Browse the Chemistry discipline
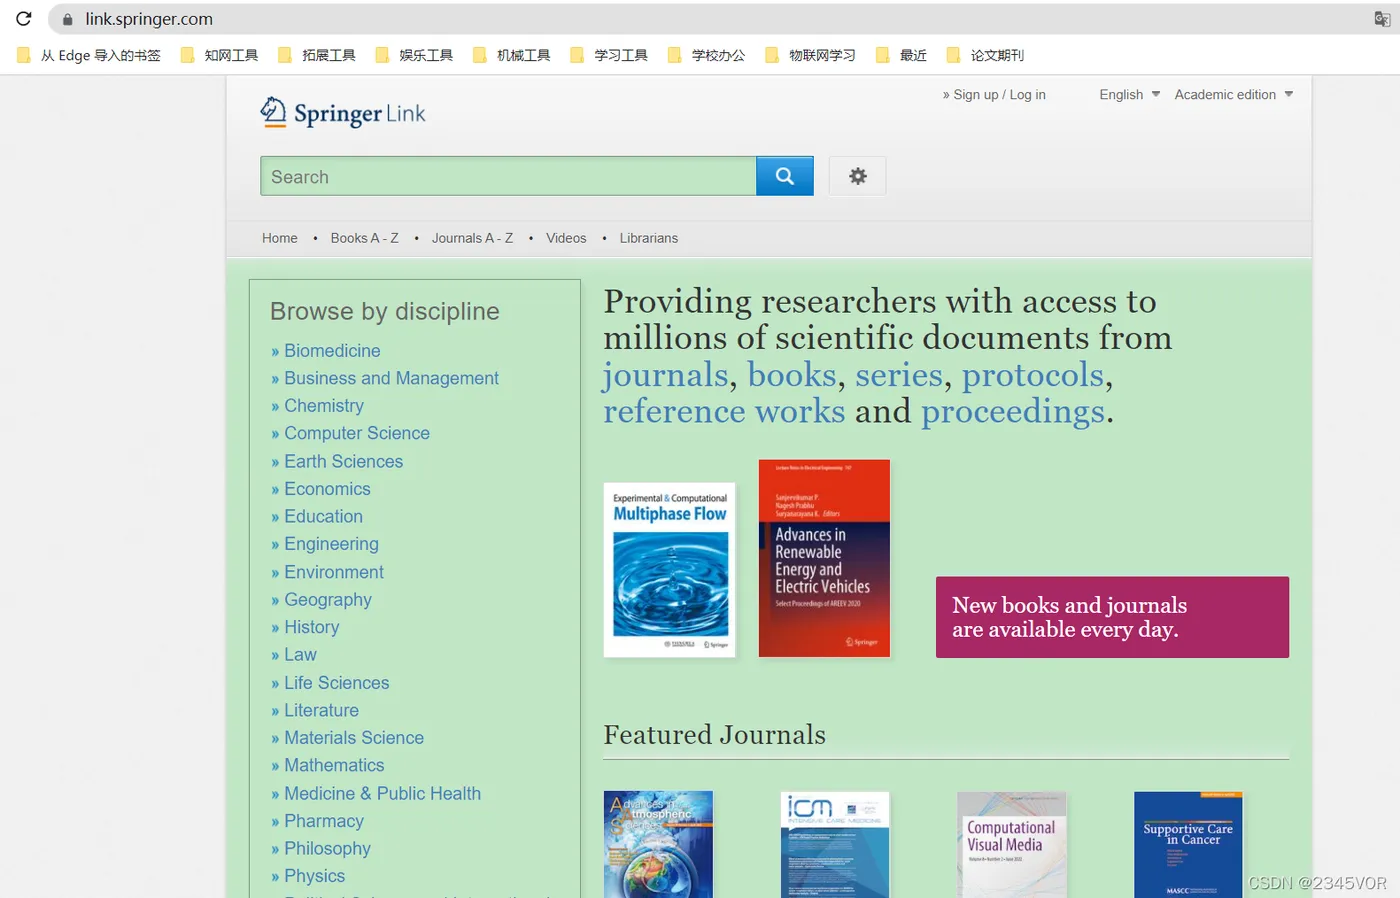The width and height of the screenshot is (1400, 898). pyautogui.click(x=324, y=406)
